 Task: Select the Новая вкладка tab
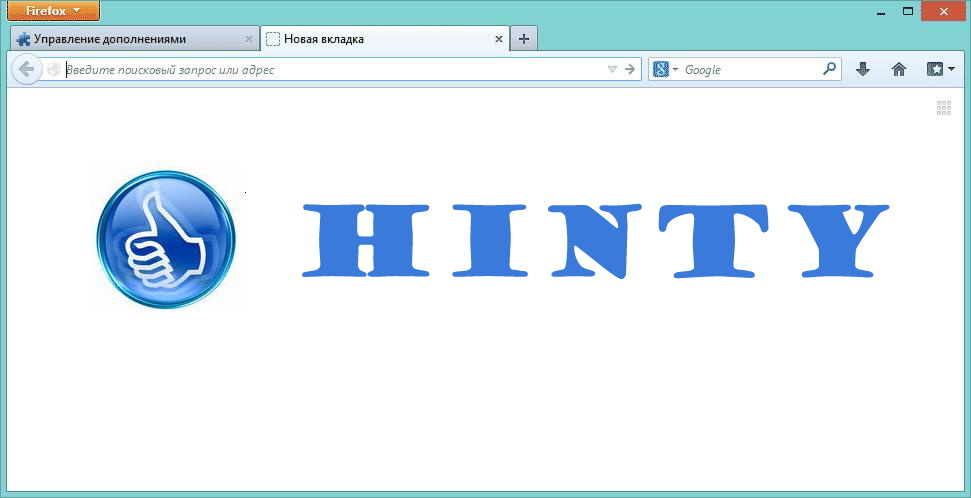pyautogui.click(x=385, y=39)
